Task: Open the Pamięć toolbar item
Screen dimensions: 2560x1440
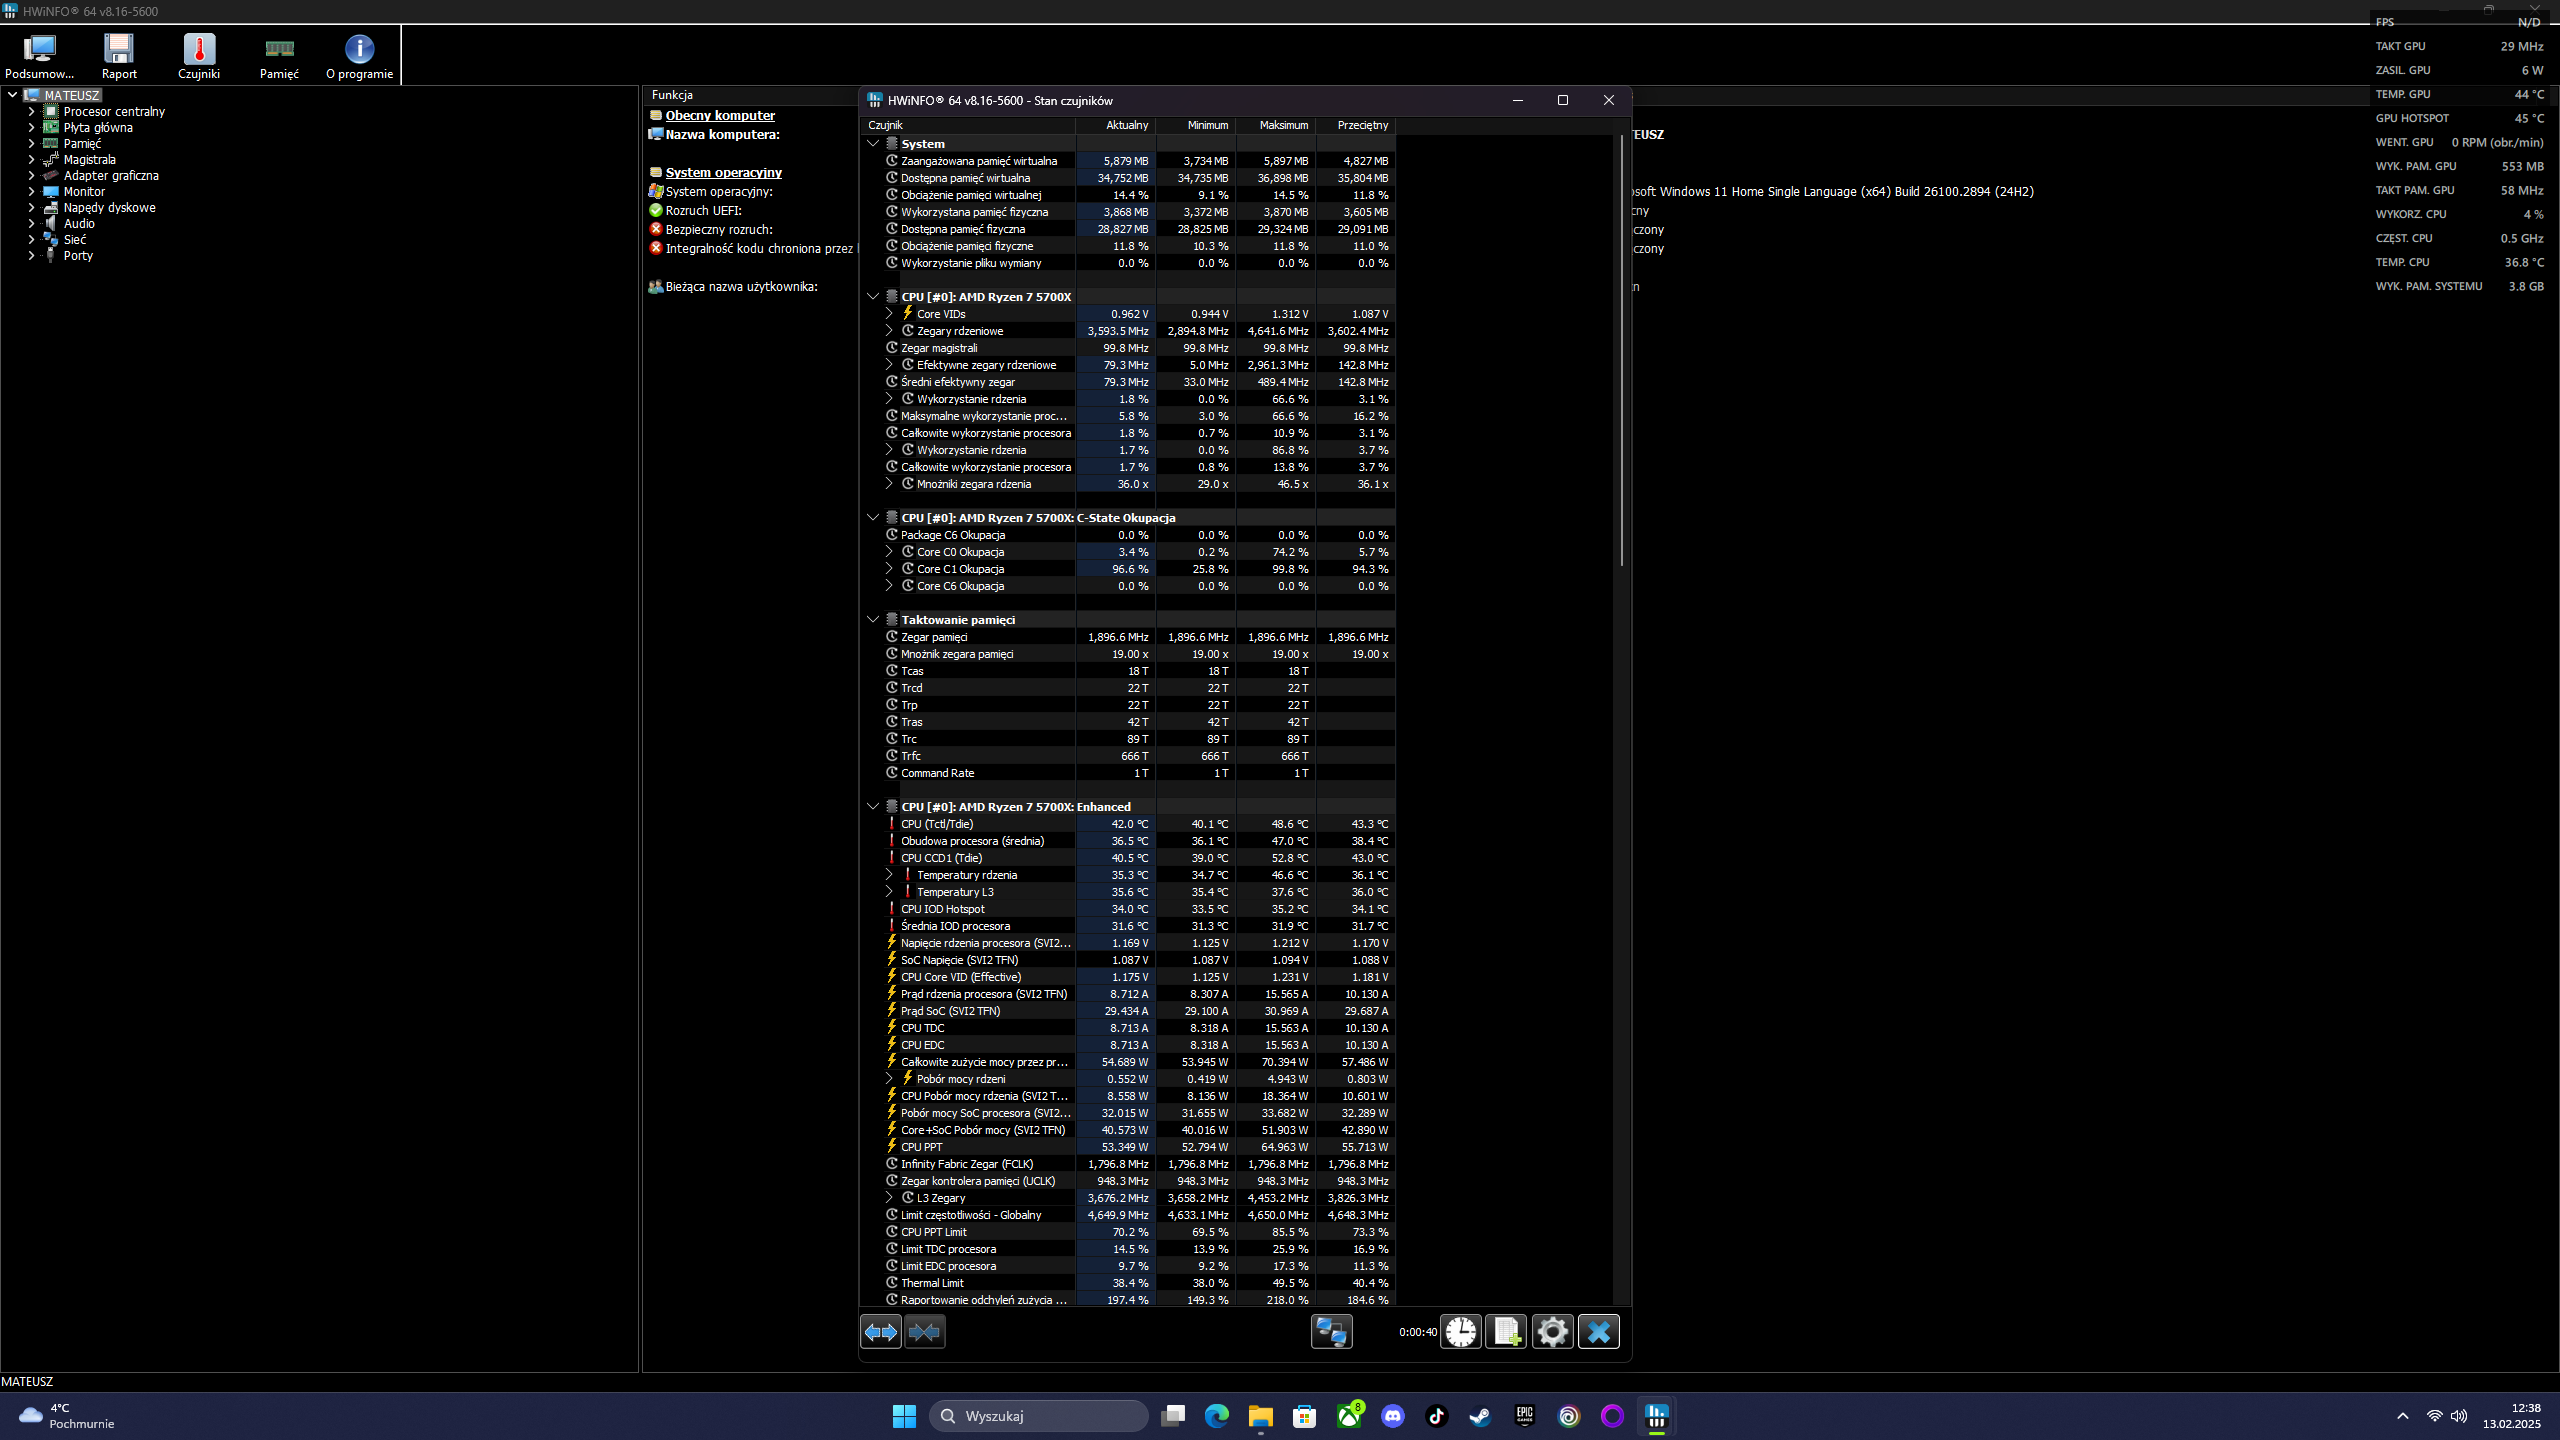Action: [279, 56]
